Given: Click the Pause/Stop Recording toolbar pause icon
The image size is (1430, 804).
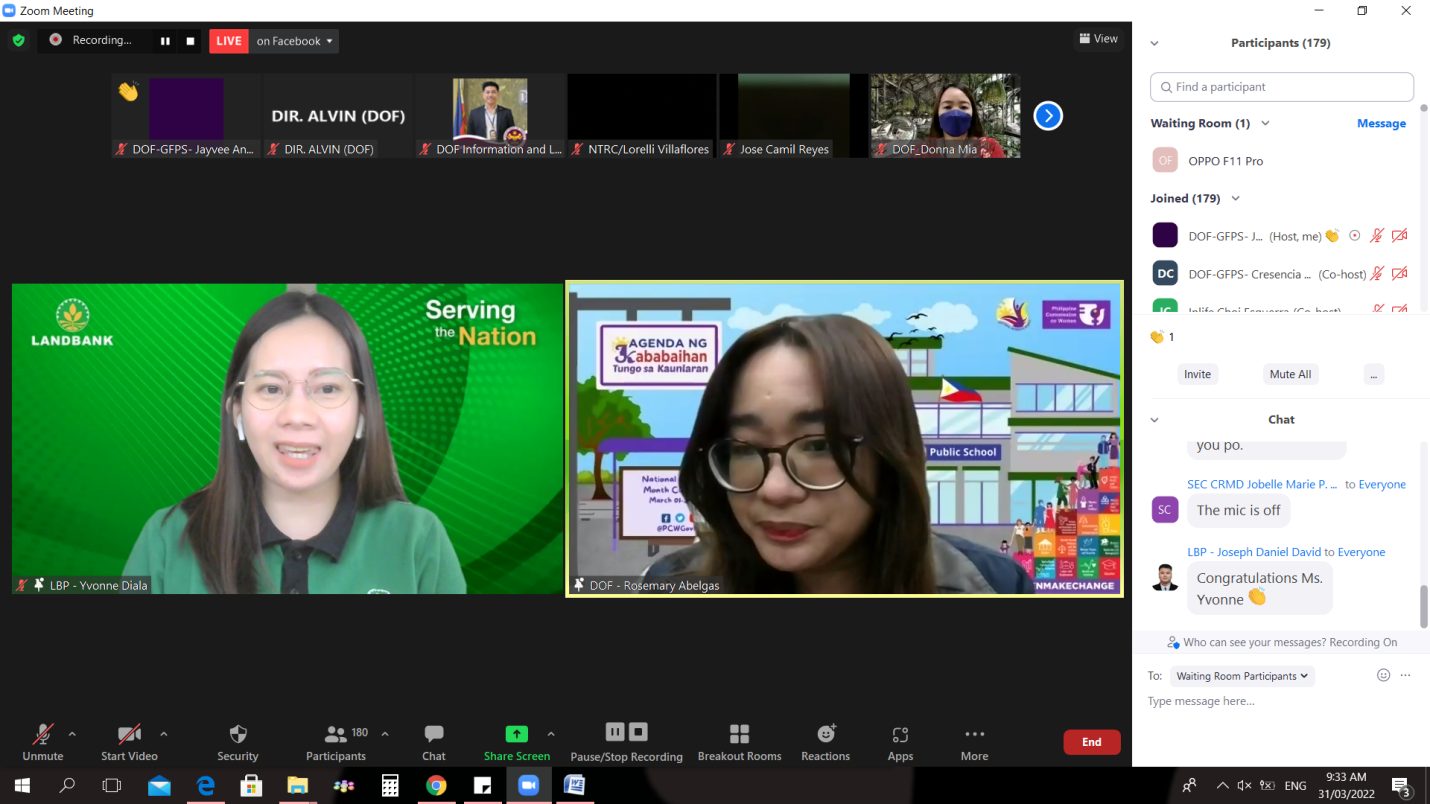Looking at the screenshot, I should click(x=615, y=732).
